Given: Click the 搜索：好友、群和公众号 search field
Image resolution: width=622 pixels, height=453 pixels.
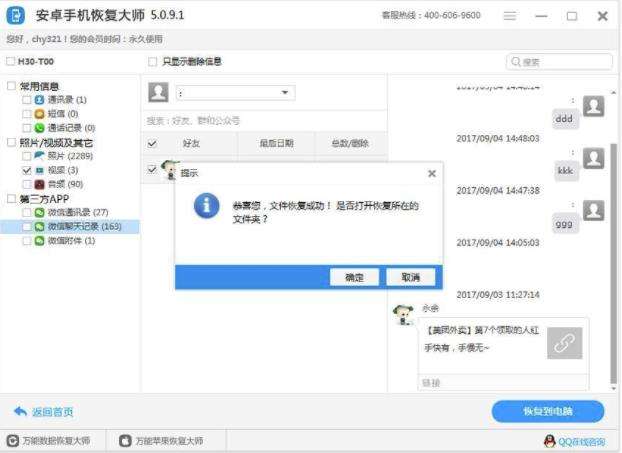Looking at the screenshot, I should (x=264, y=121).
